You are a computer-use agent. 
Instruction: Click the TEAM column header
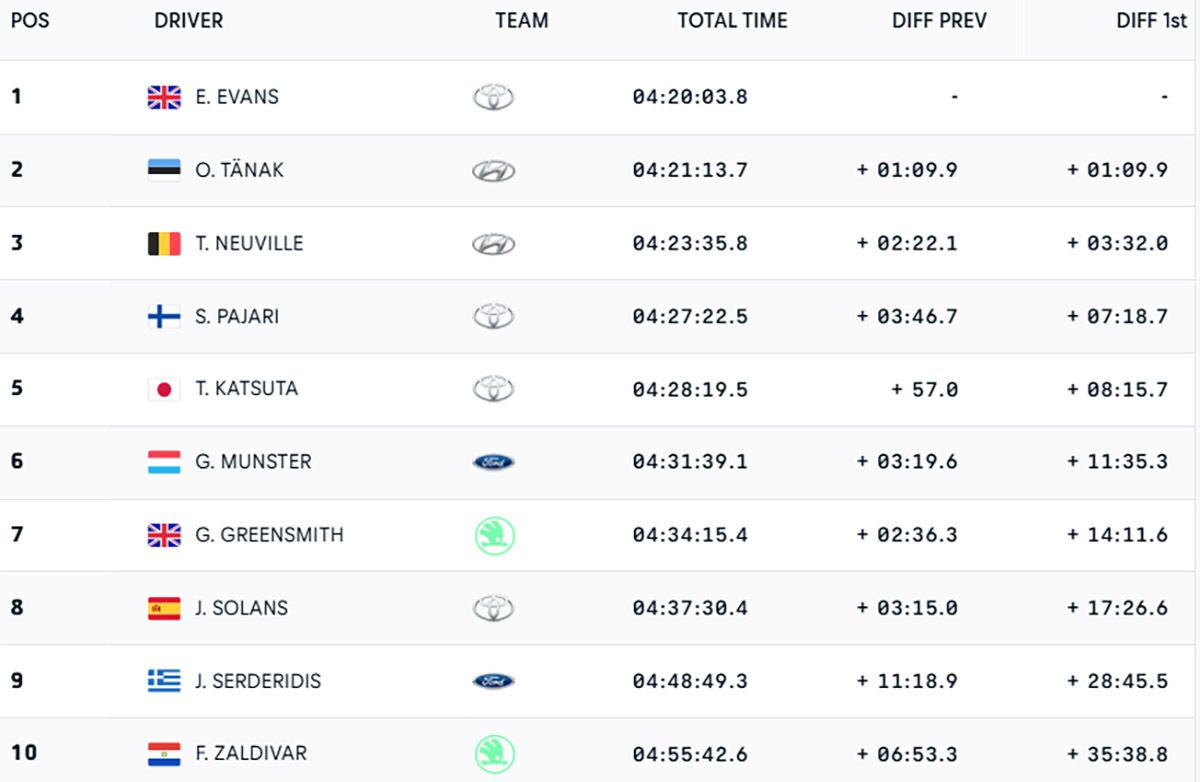coord(521,21)
